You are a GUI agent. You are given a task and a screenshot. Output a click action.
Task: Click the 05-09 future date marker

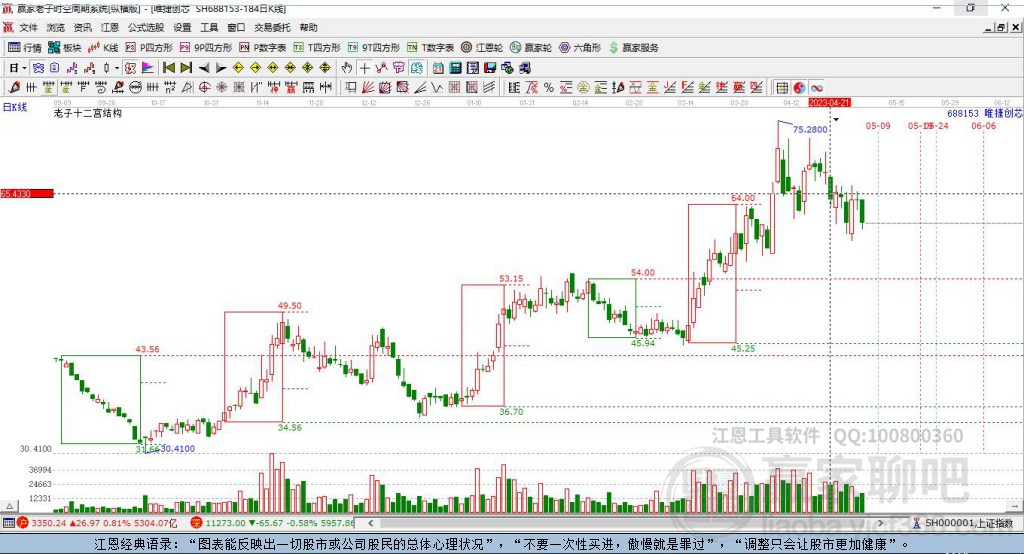click(878, 125)
